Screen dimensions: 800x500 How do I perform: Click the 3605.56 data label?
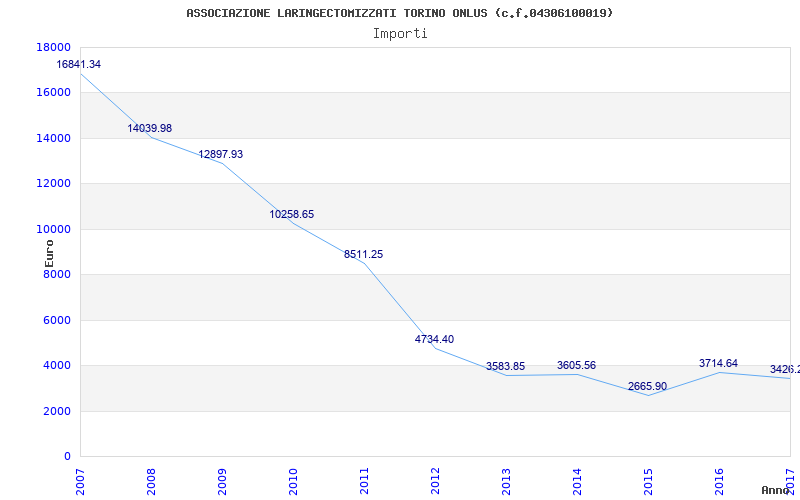tap(577, 365)
